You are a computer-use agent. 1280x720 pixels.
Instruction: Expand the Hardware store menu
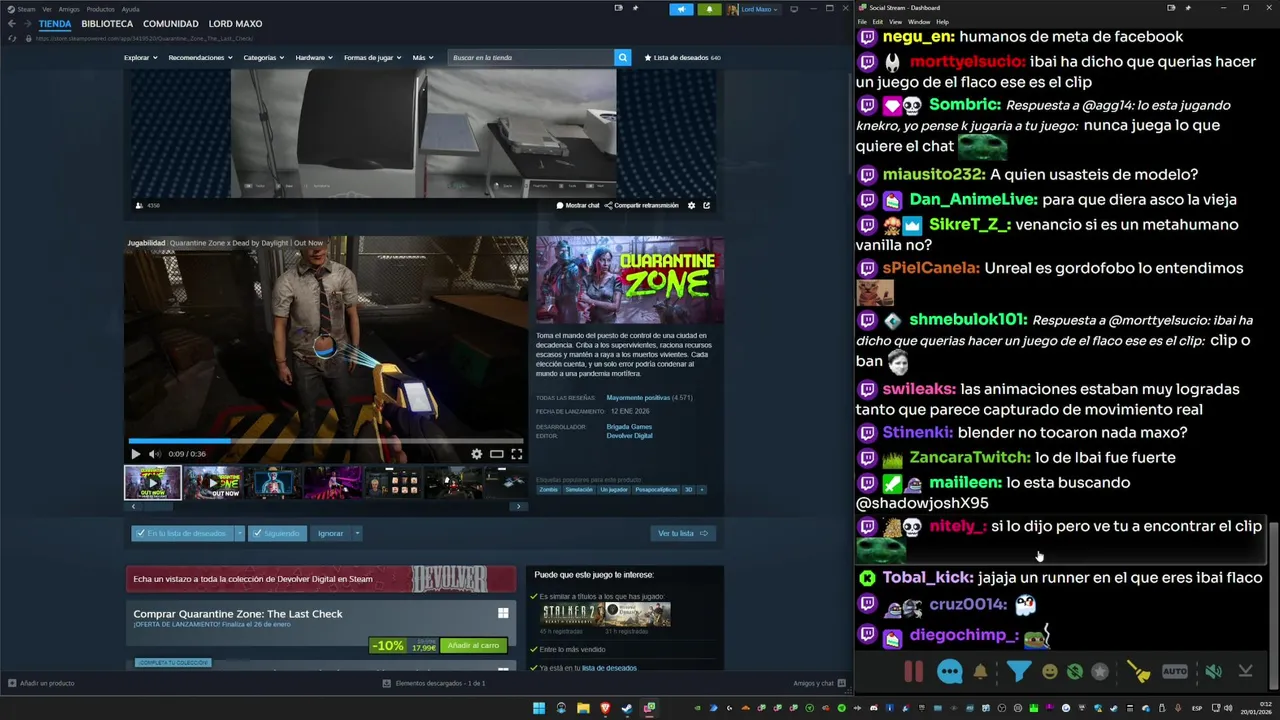[314, 58]
